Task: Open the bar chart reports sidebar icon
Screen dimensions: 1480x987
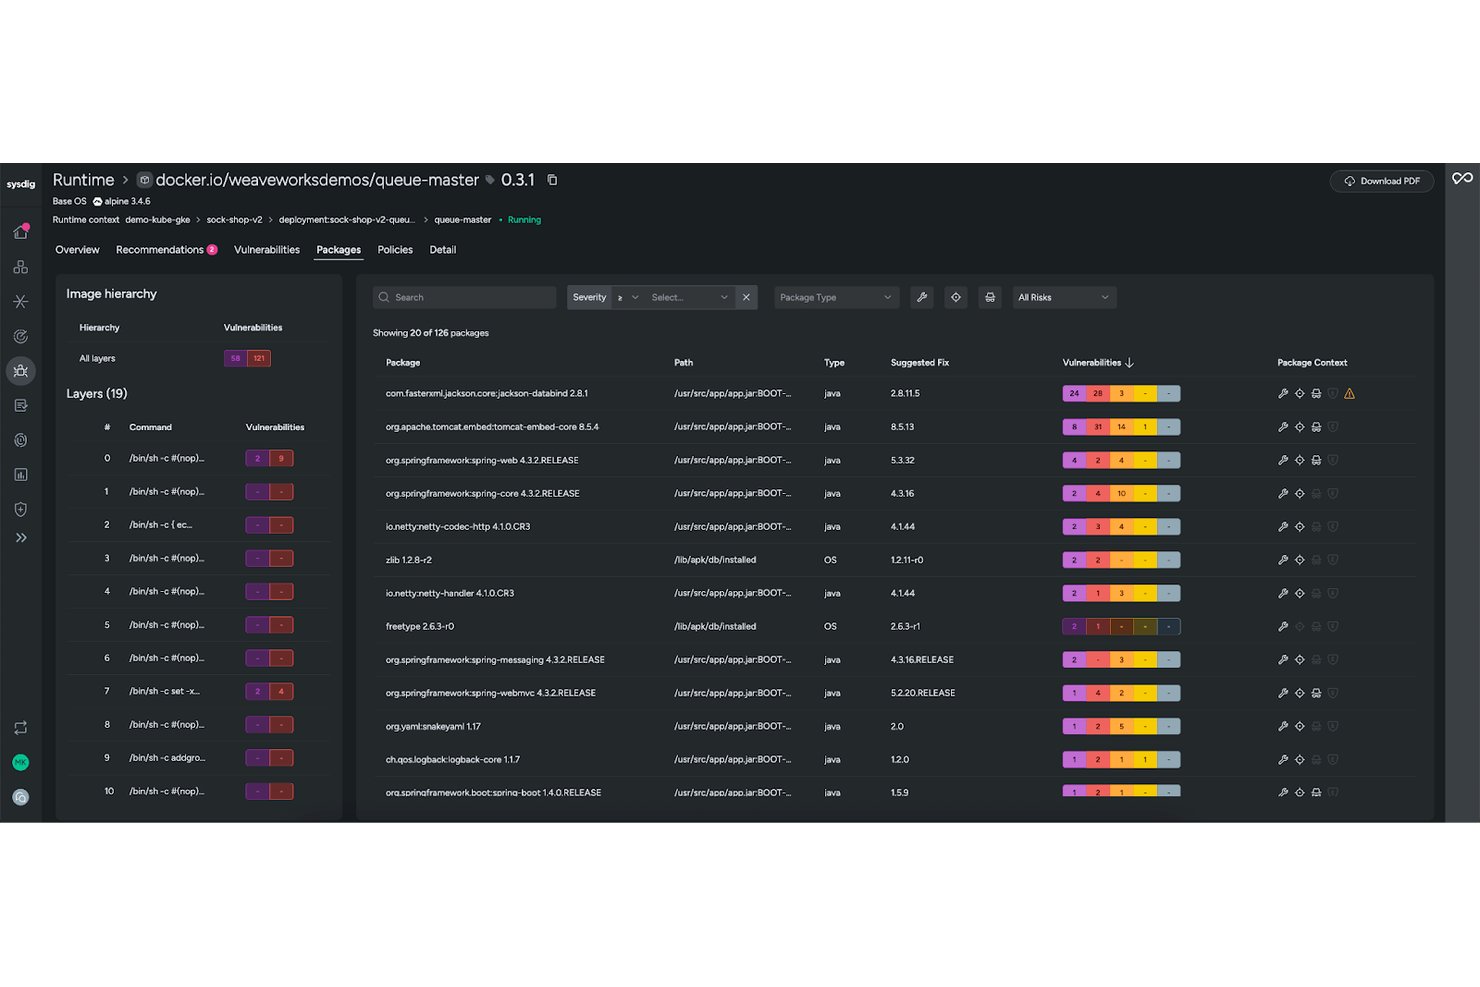Action: 20,475
